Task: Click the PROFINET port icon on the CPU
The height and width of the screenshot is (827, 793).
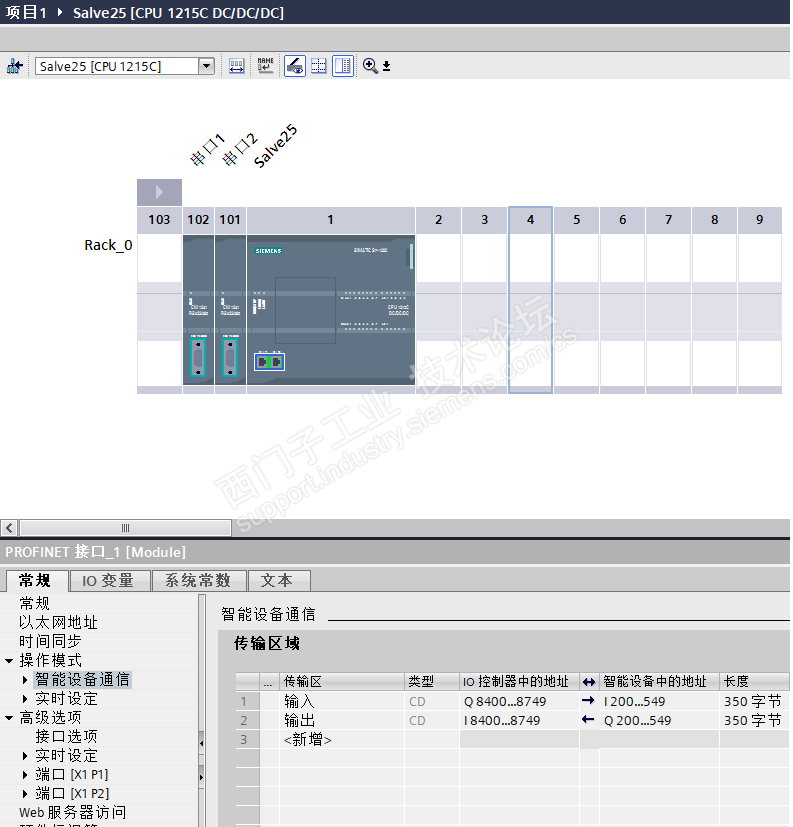Action: click(x=269, y=362)
